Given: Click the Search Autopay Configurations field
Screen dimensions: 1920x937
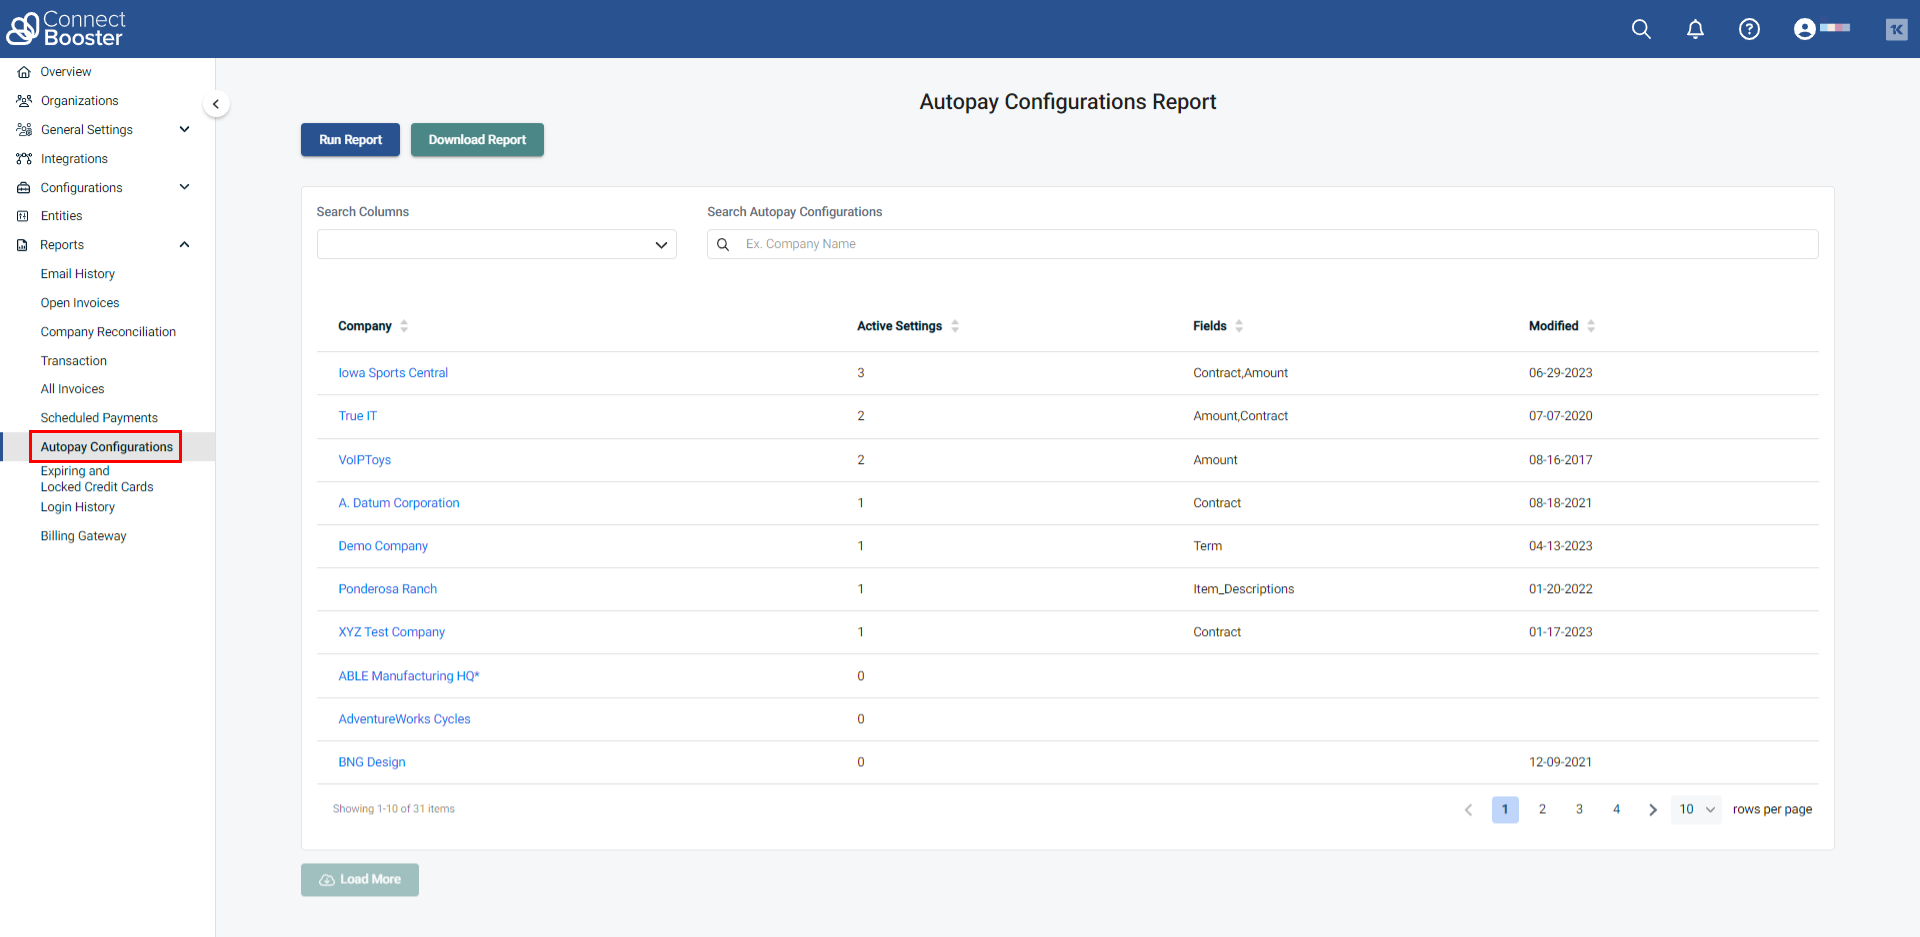Looking at the screenshot, I should pos(1262,244).
